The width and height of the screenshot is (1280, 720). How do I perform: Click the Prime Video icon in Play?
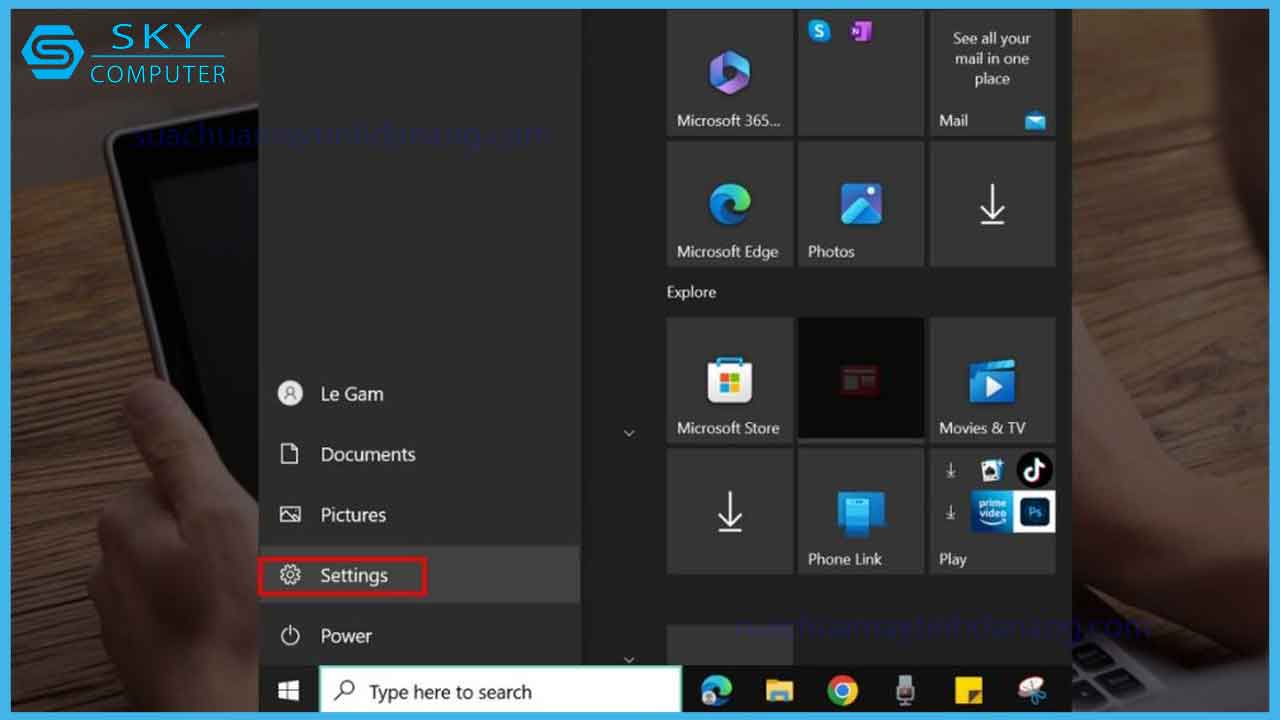[992, 511]
